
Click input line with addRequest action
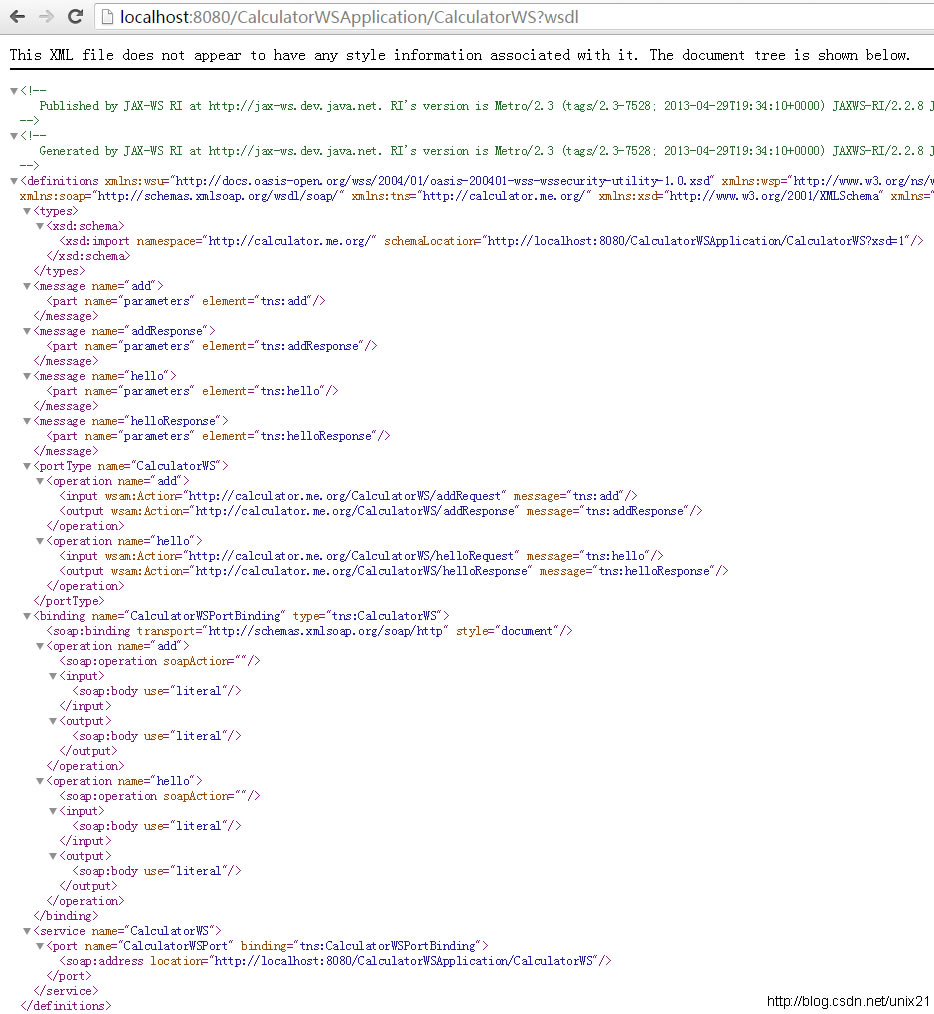(349, 496)
